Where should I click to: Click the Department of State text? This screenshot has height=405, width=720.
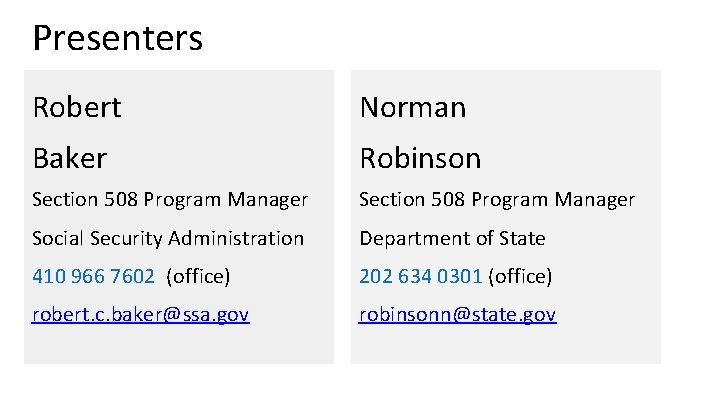(x=452, y=238)
